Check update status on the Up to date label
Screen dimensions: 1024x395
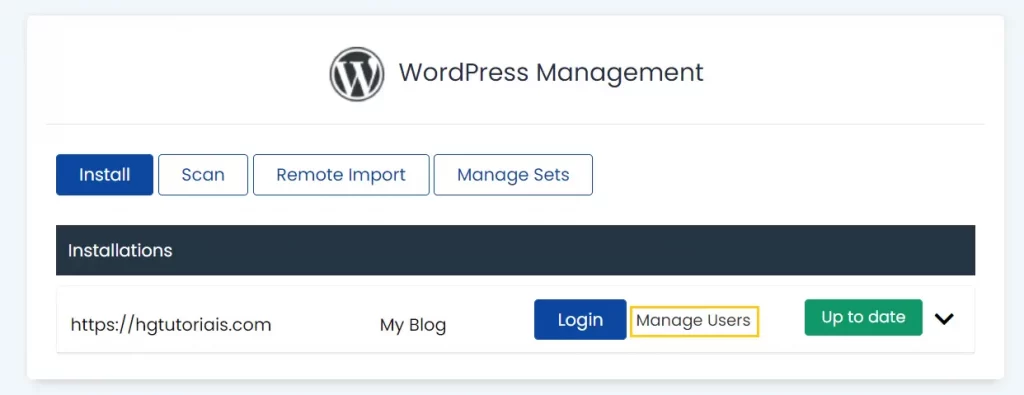coord(863,317)
